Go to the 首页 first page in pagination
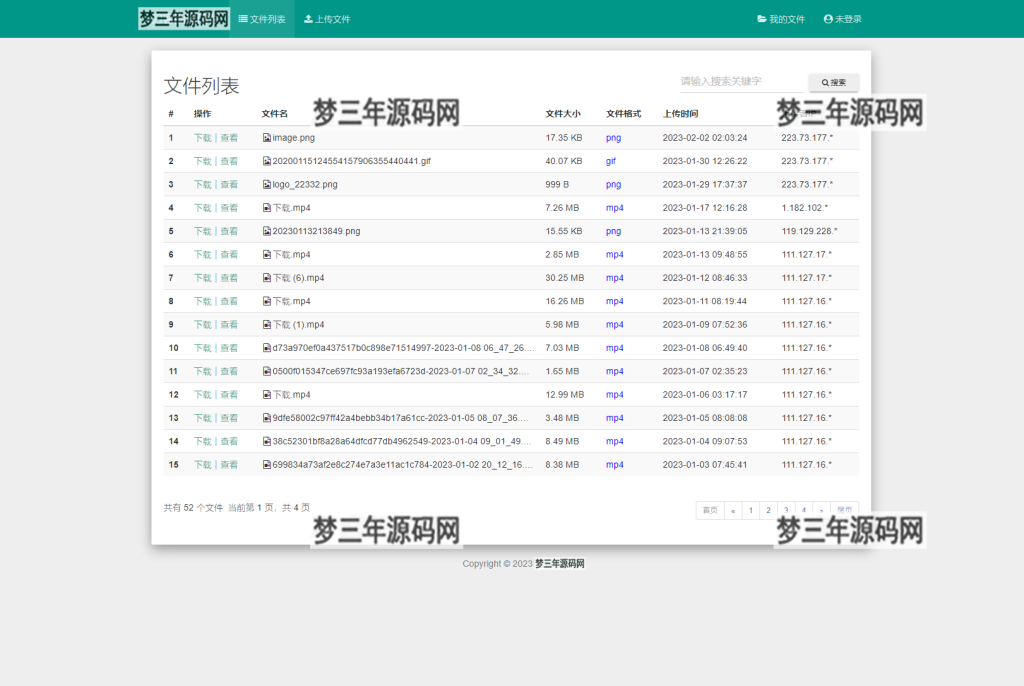Screen dimensions: 1024x686 point(710,510)
